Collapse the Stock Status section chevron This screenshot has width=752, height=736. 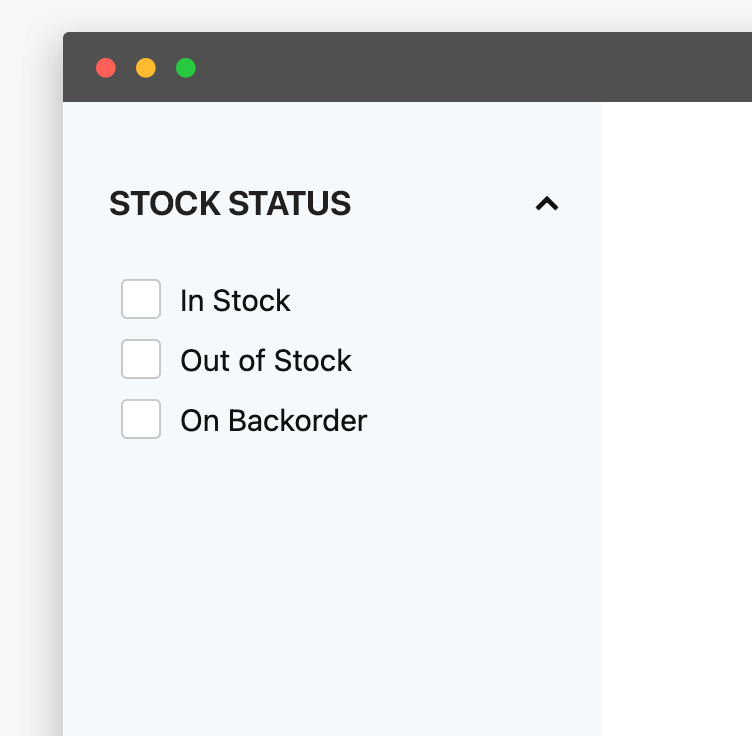point(546,204)
